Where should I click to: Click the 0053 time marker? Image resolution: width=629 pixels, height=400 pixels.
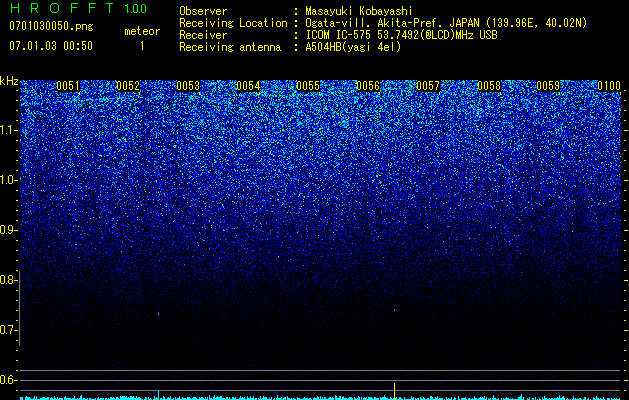[x=188, y=86]
